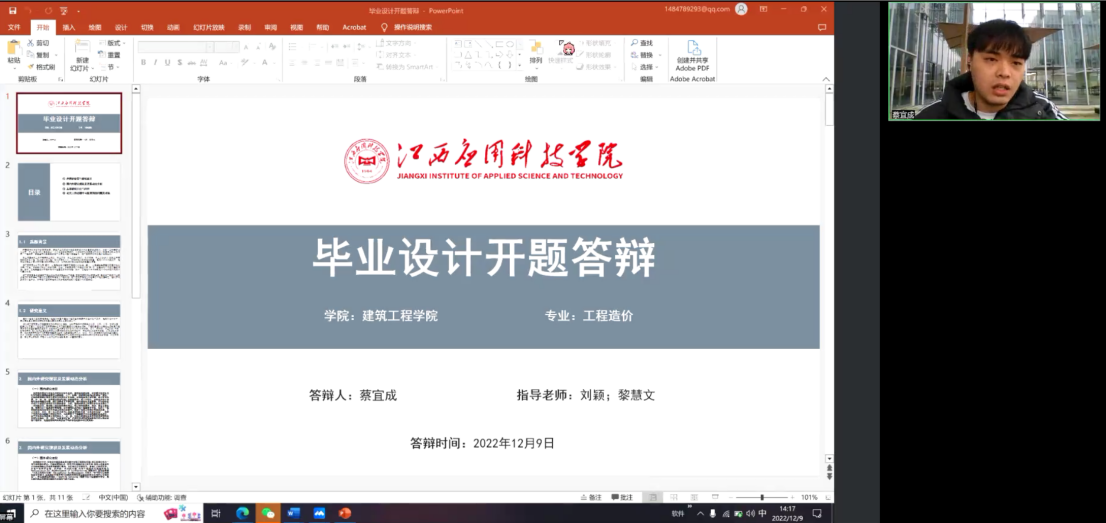The image size is (1106, 523).
Task: Toggle the Notes (备注) pane in status bar
Action: click(x=591, y=497)
